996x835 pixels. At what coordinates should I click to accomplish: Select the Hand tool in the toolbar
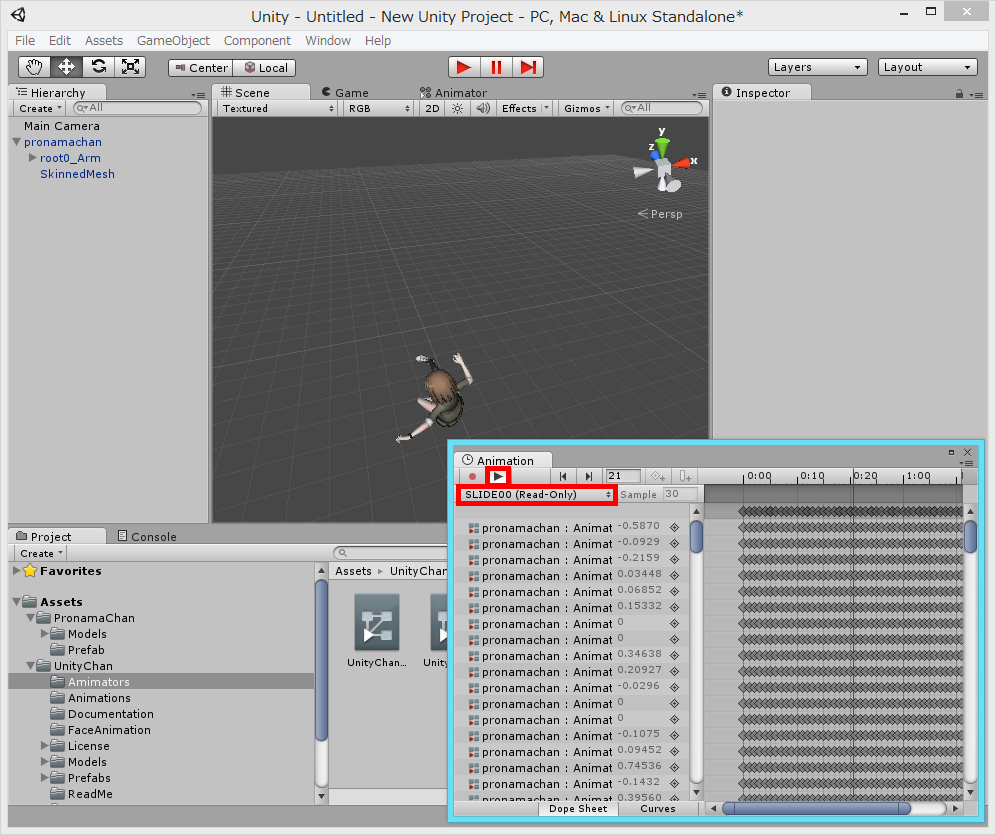pos(34,66)
